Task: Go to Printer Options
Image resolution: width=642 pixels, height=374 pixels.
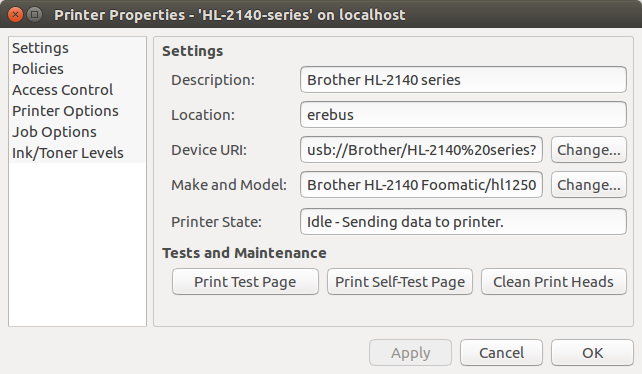Action: (x=77, y=111)
